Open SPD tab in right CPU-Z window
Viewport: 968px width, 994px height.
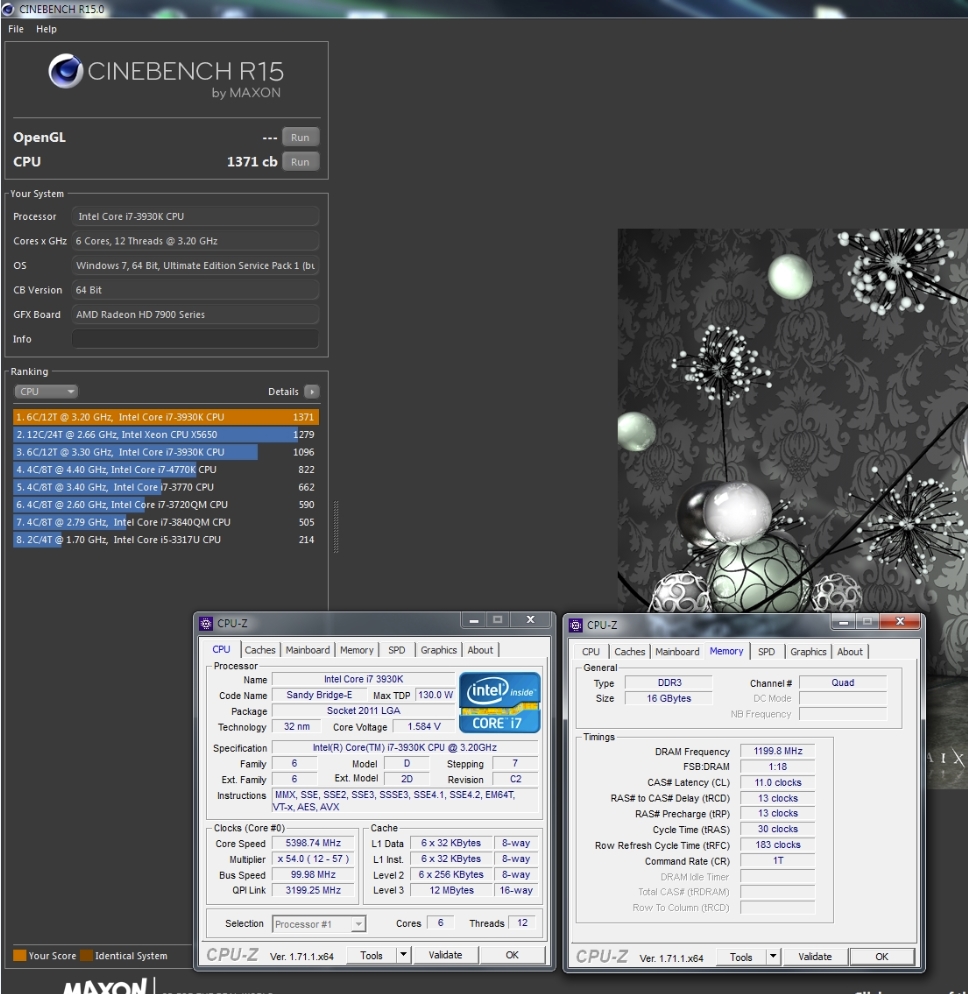tap(766, 652)
